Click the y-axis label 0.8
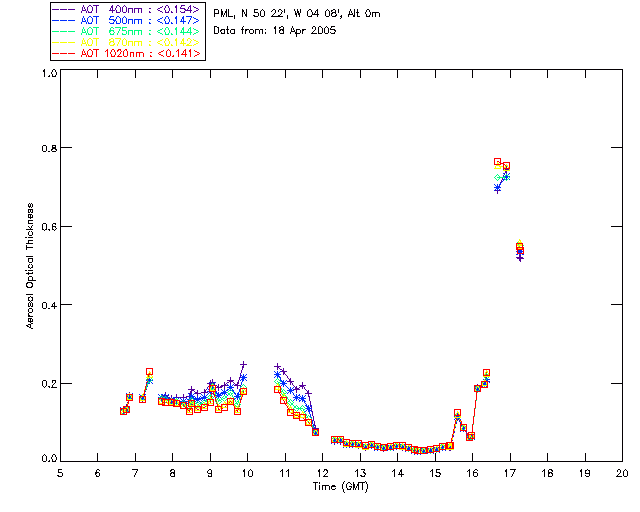The height and width of the screenshot is (512, 640). point(49,148)
